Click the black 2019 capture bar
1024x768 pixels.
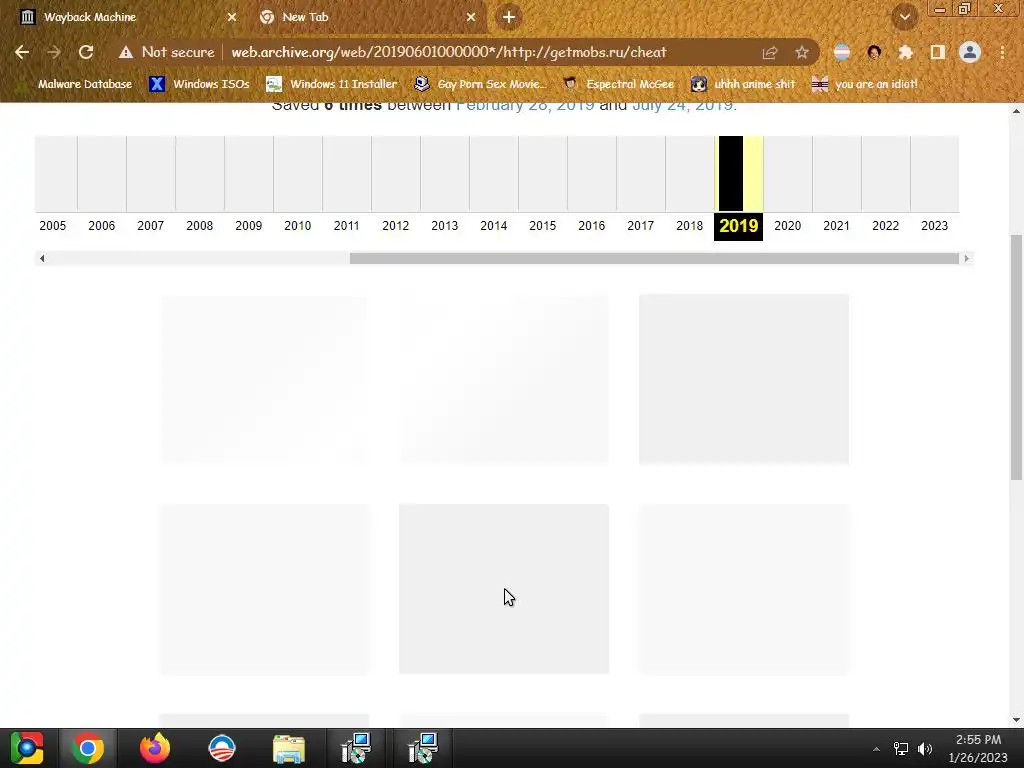(731, 174)
